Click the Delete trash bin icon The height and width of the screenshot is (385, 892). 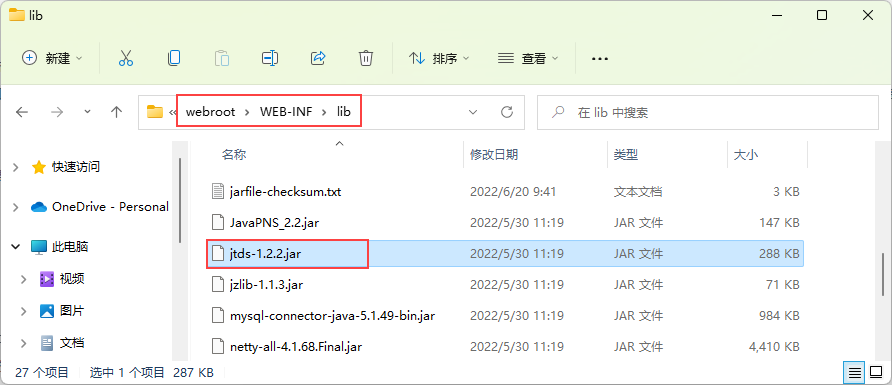pyautogui.click(x=366, y=58)
